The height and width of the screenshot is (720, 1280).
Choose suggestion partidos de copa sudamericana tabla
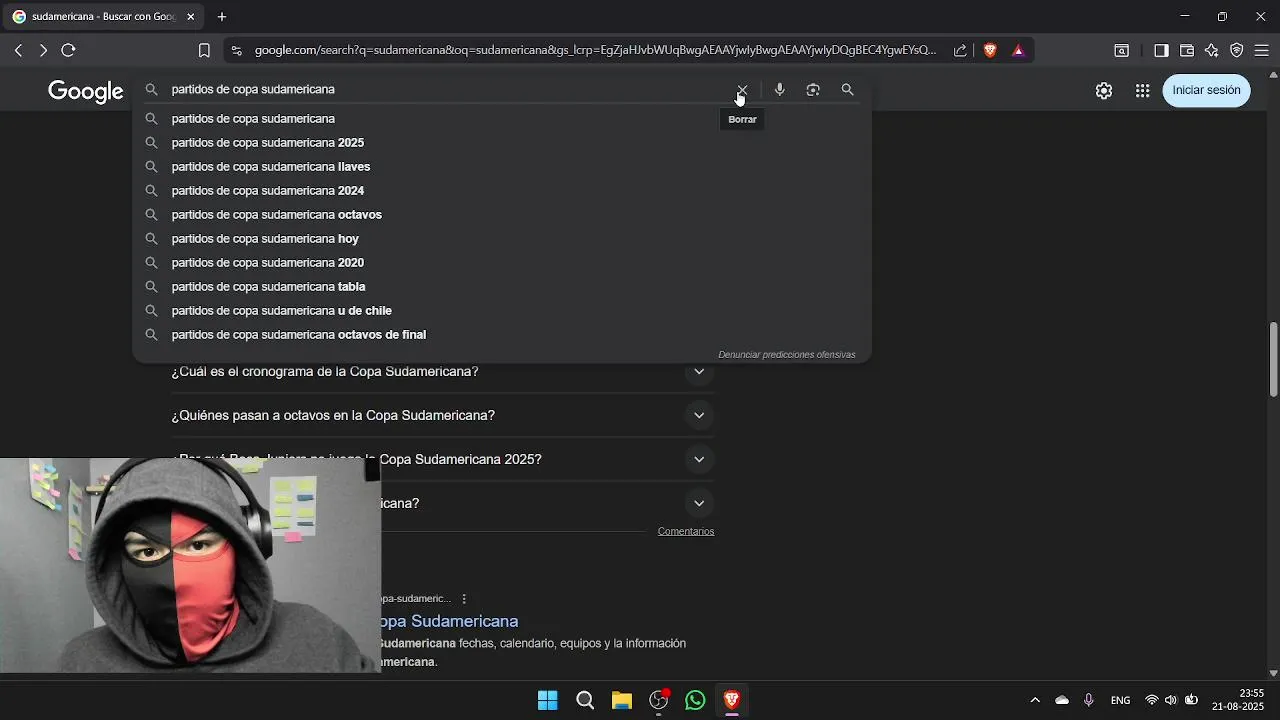point(501,287)
